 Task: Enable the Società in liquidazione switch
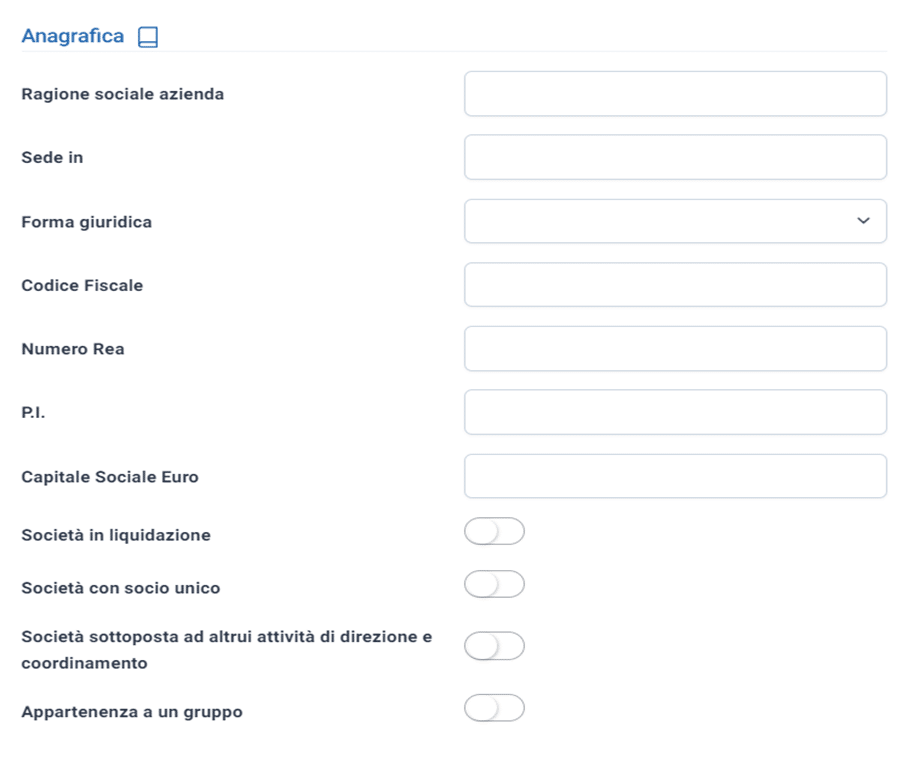coord(494,531)
